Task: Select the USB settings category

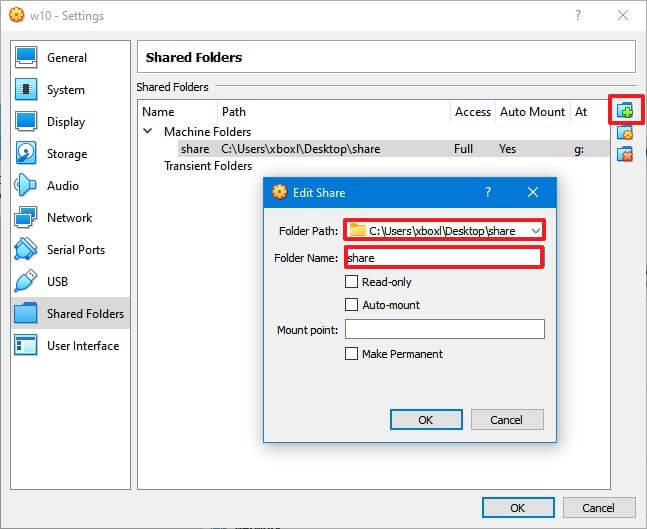Action: pos(70,281)
